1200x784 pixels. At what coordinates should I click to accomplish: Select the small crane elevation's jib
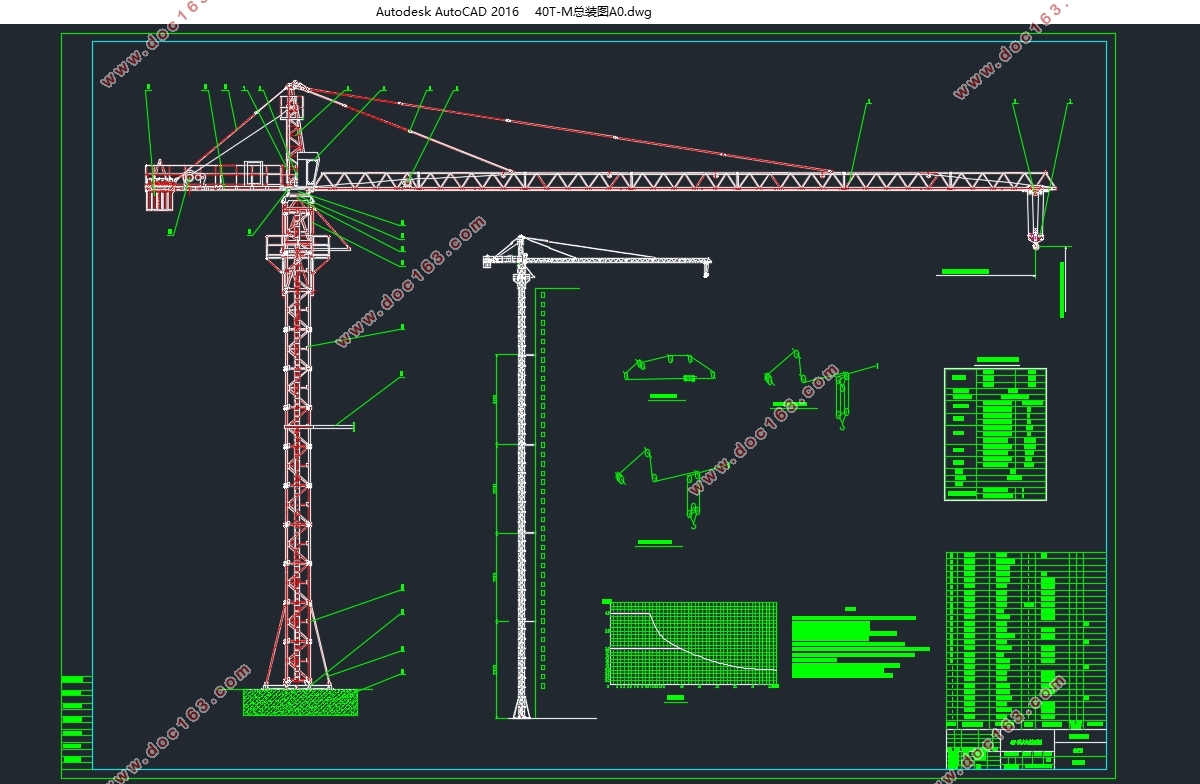pyautogui.click(x=618, y=260)
